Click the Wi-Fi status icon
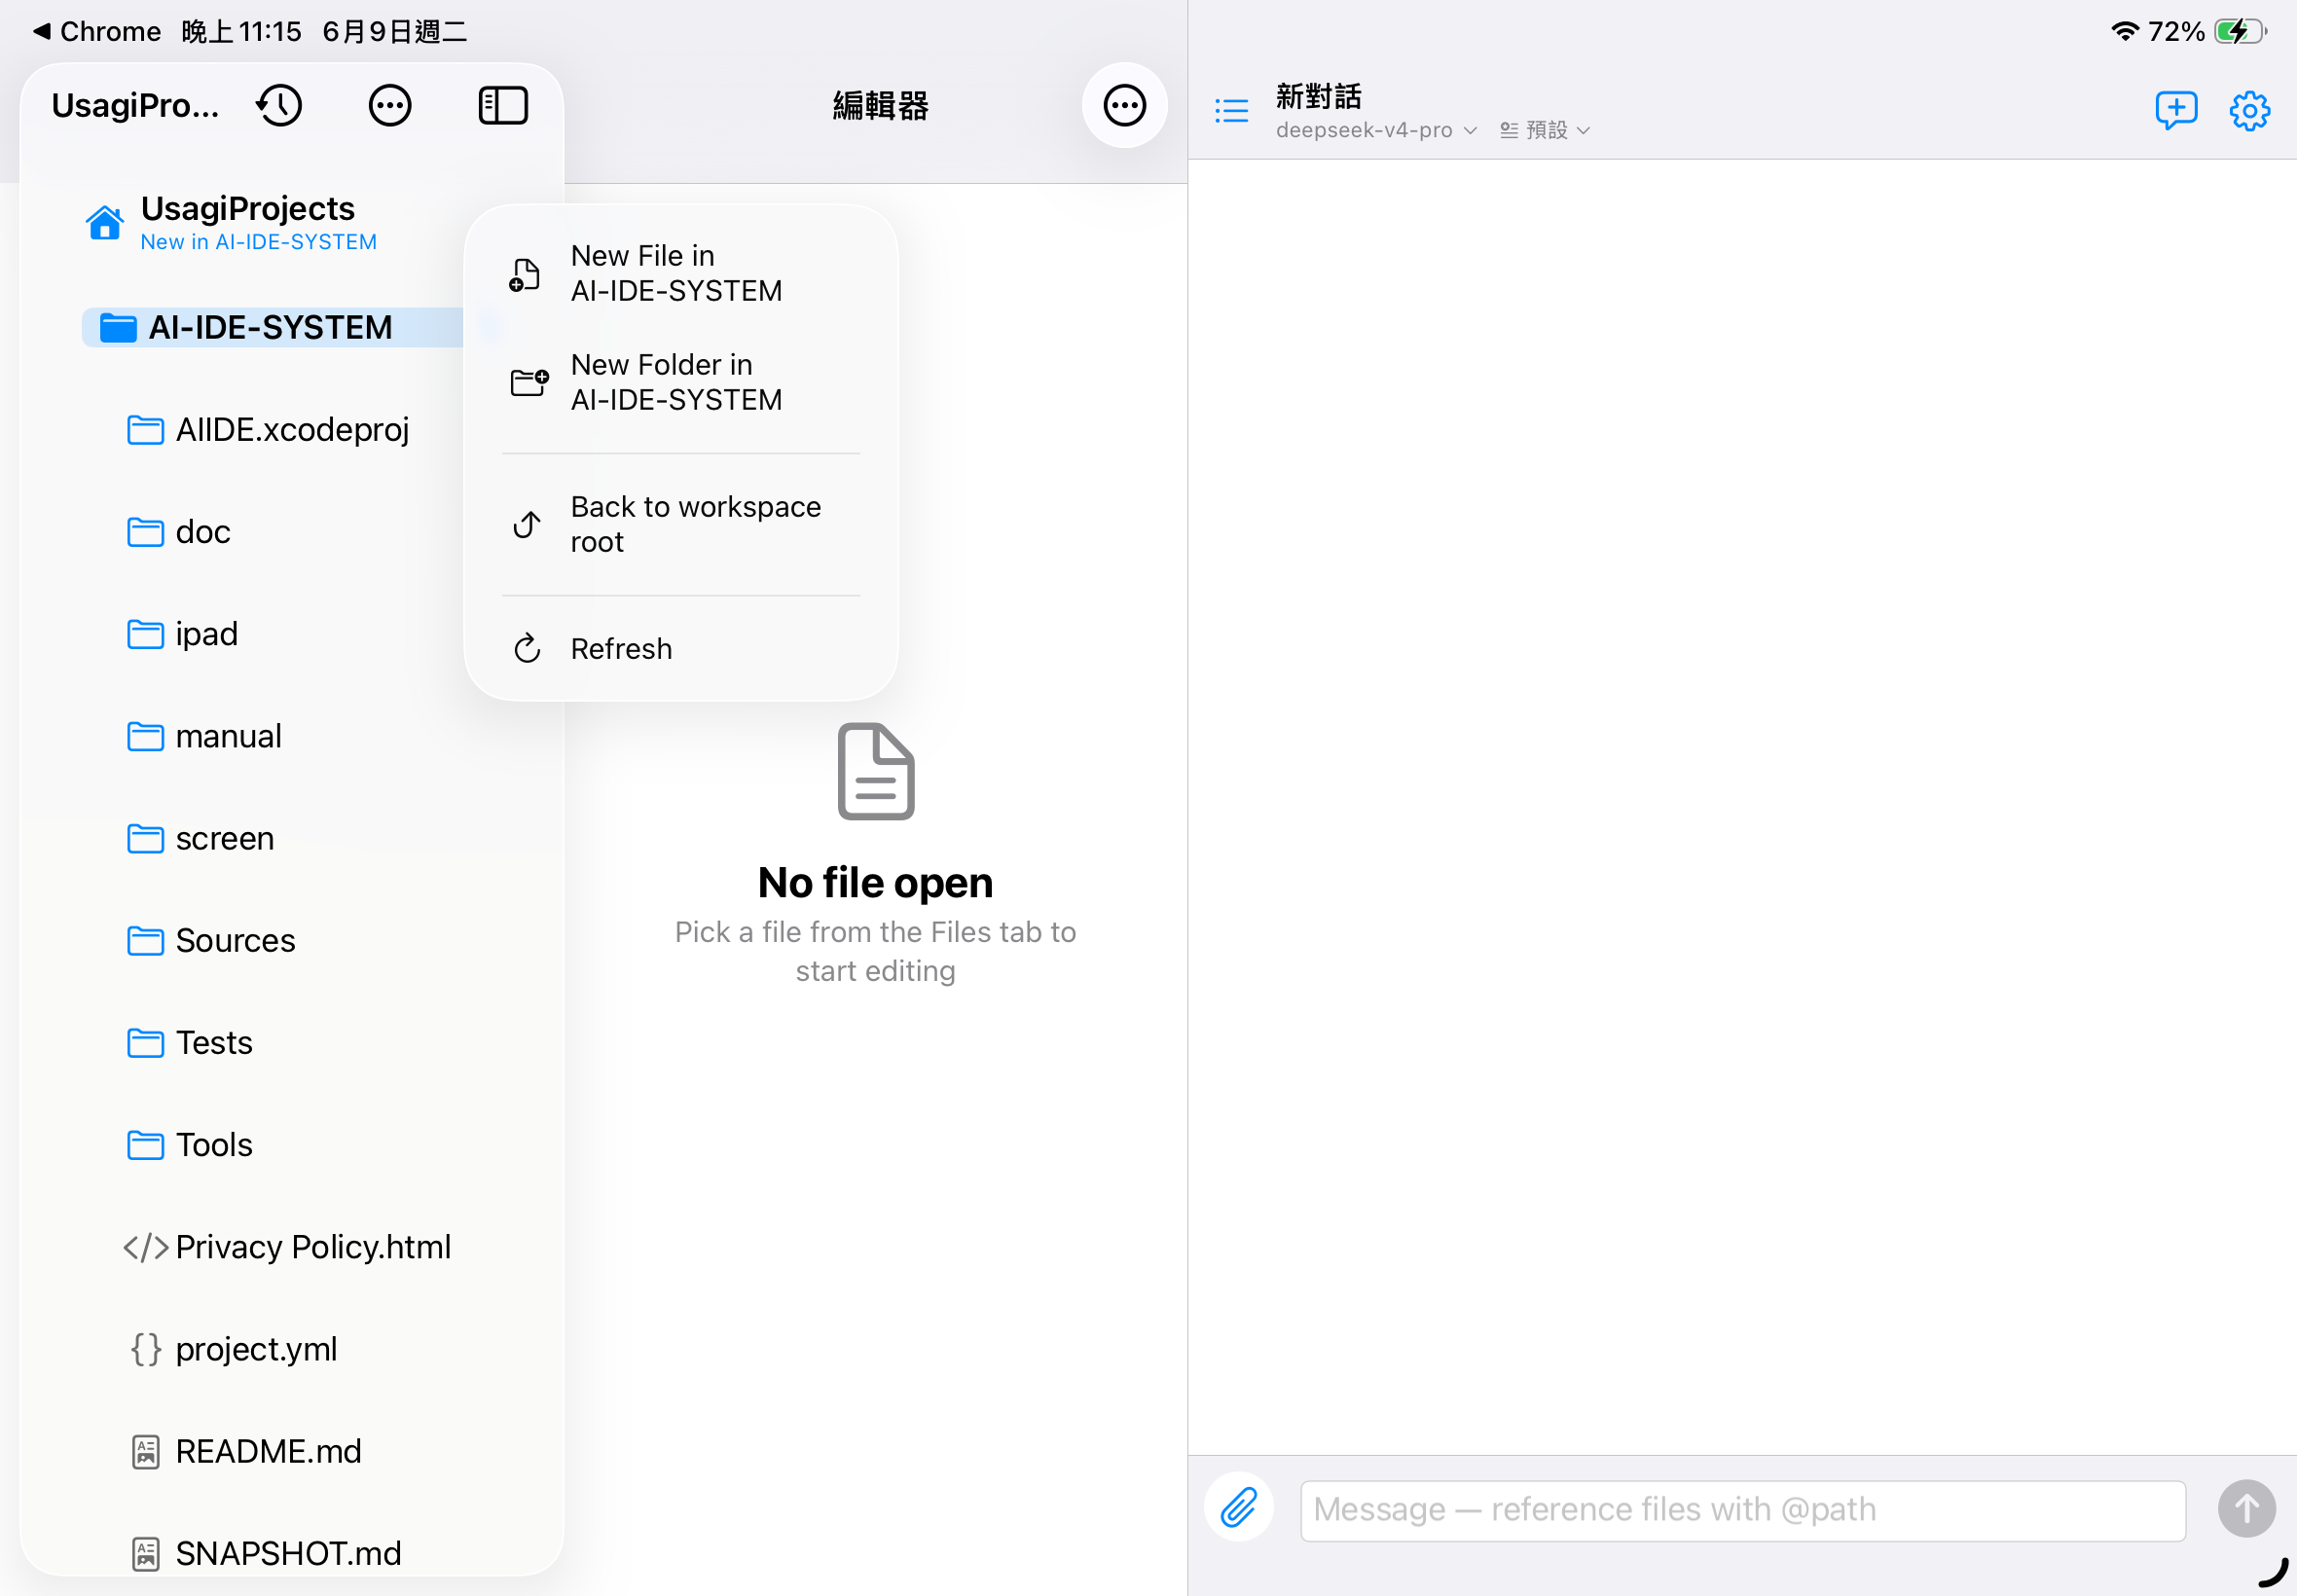This screenshot has height=1596, width=2297. tap(2123, 31)
